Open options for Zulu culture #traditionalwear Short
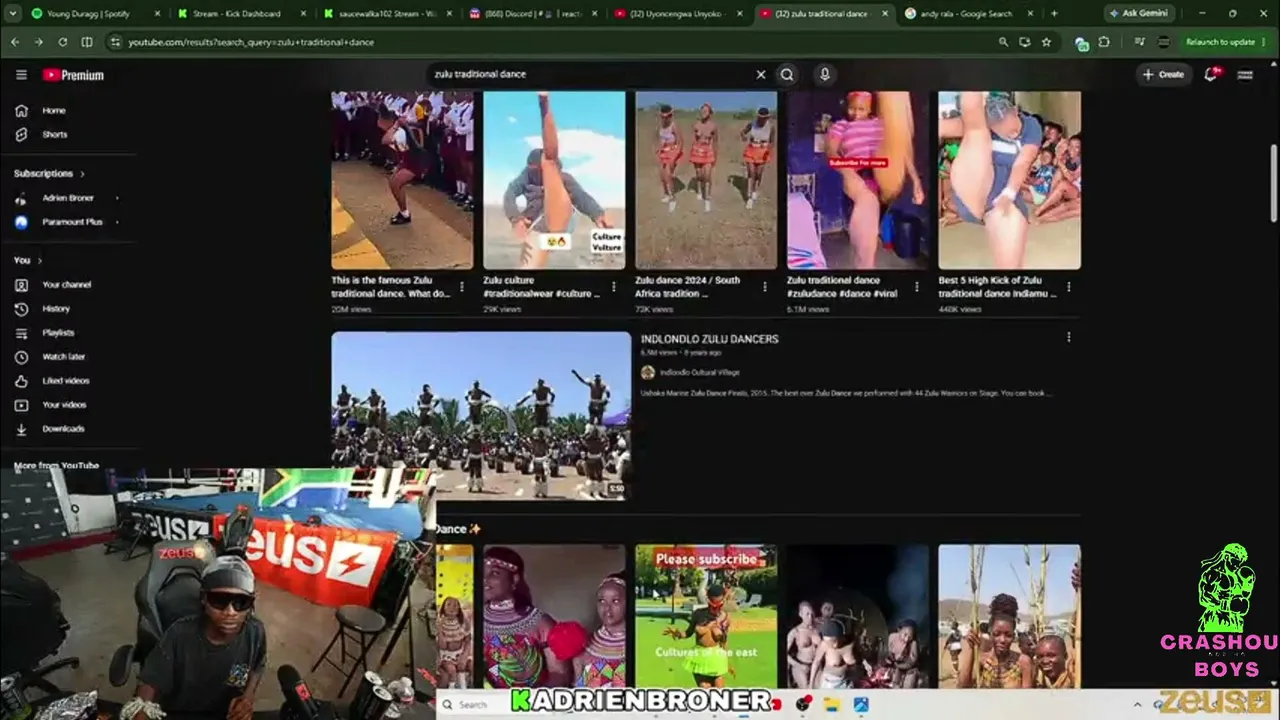The image size is (1280, 720). tap(613, 287)
